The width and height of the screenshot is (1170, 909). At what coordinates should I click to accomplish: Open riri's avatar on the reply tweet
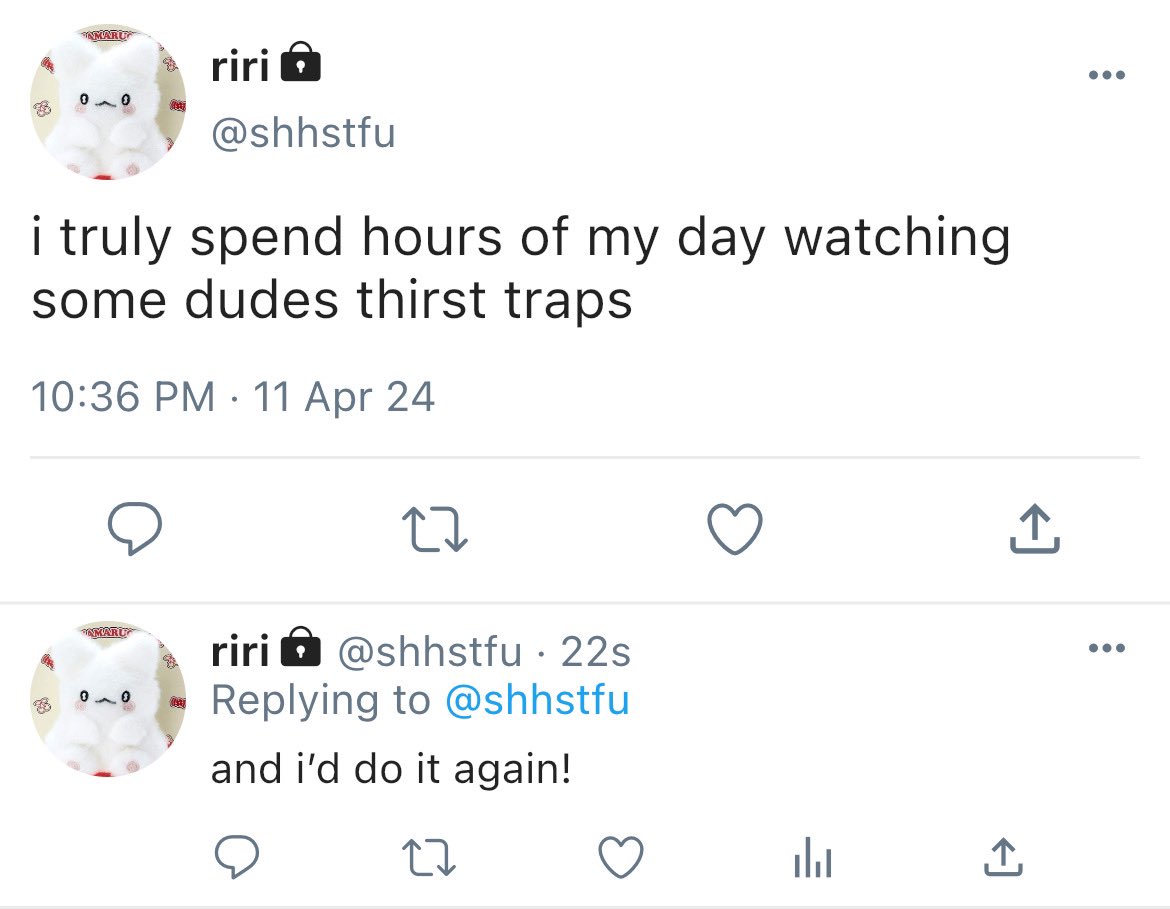pyautogui.click(x=108, y=699)
